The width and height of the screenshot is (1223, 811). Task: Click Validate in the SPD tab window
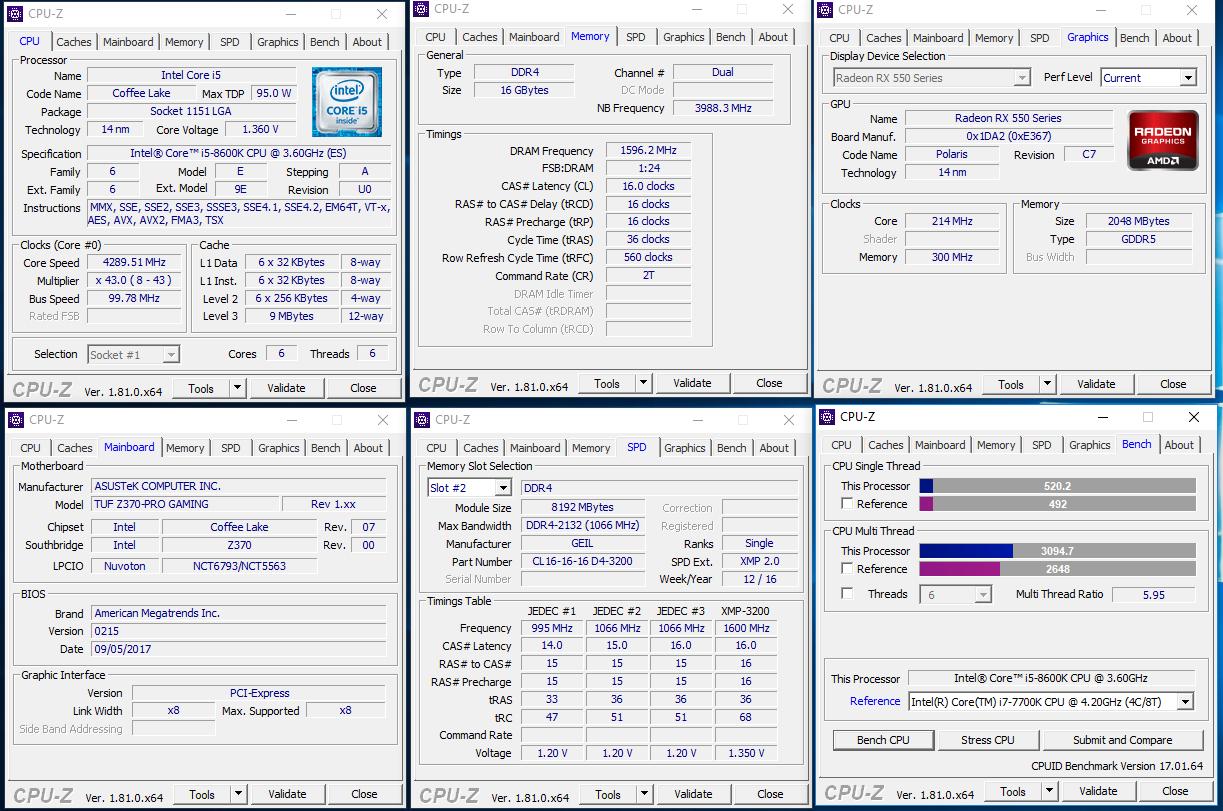(x=693, y=795)
